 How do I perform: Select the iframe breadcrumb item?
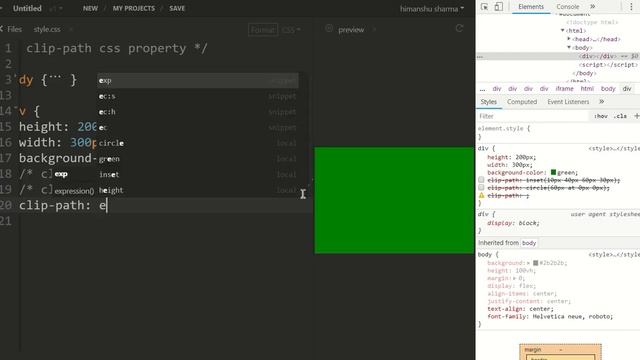[564, 88]
